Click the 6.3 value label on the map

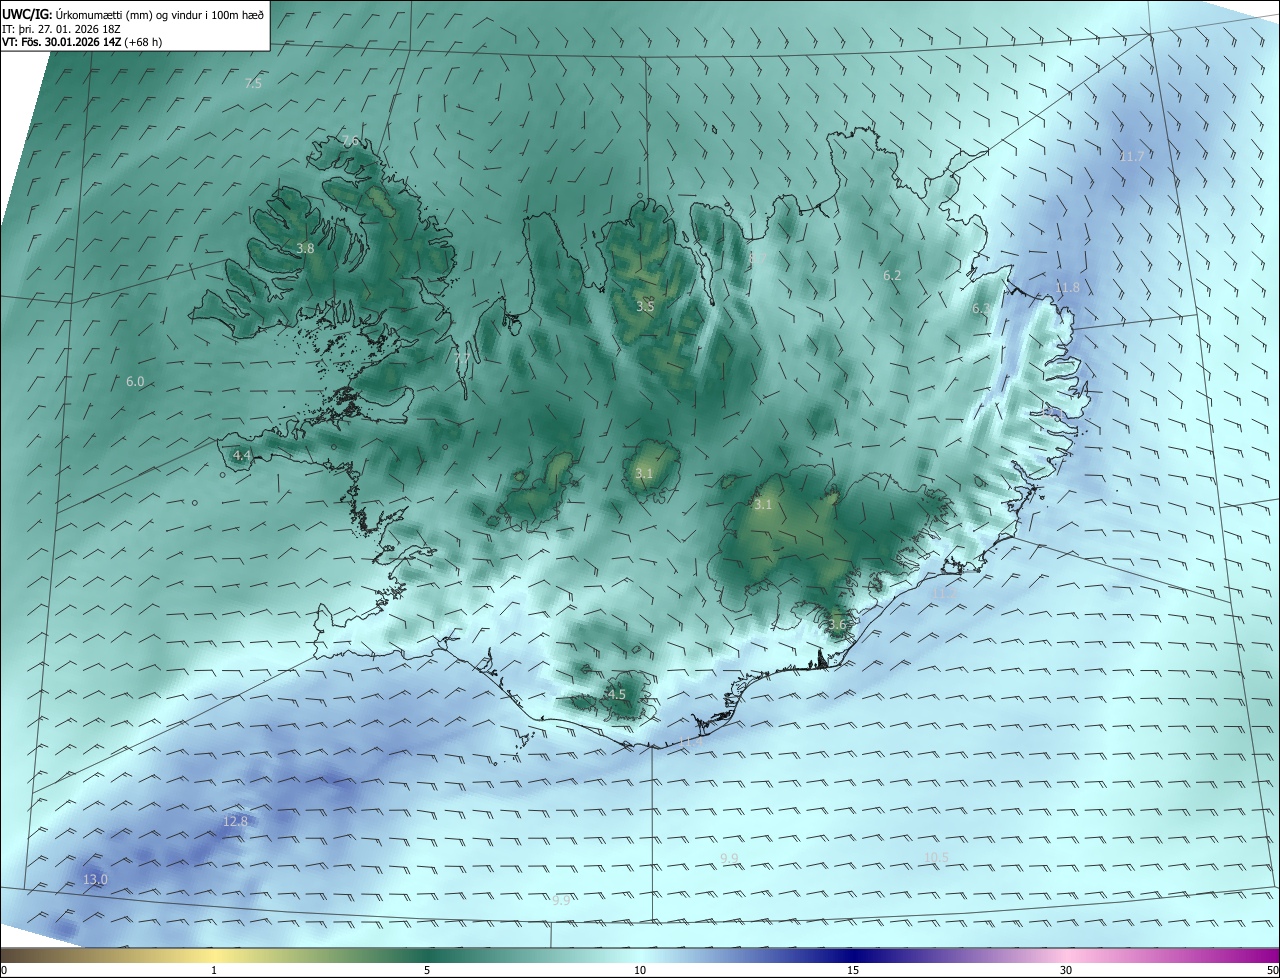[x=981, y=310]
